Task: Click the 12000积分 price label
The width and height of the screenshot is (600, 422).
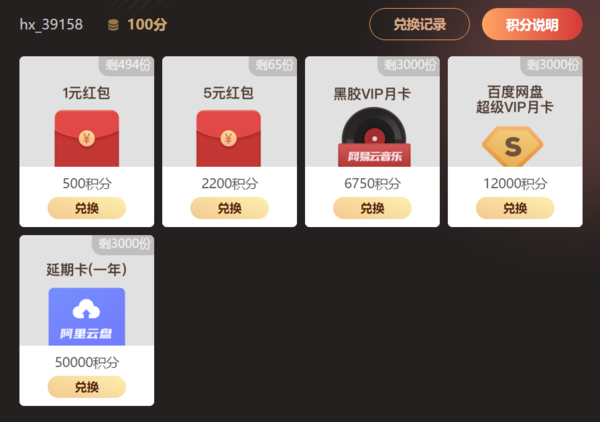Action: [x=515, y=184]
